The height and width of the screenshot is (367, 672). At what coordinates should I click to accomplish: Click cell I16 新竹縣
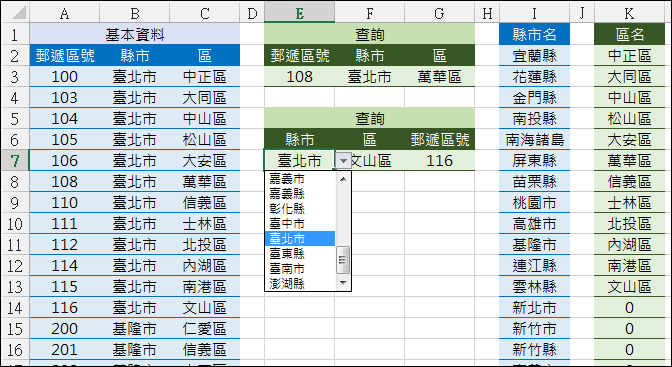click(534, 349)
